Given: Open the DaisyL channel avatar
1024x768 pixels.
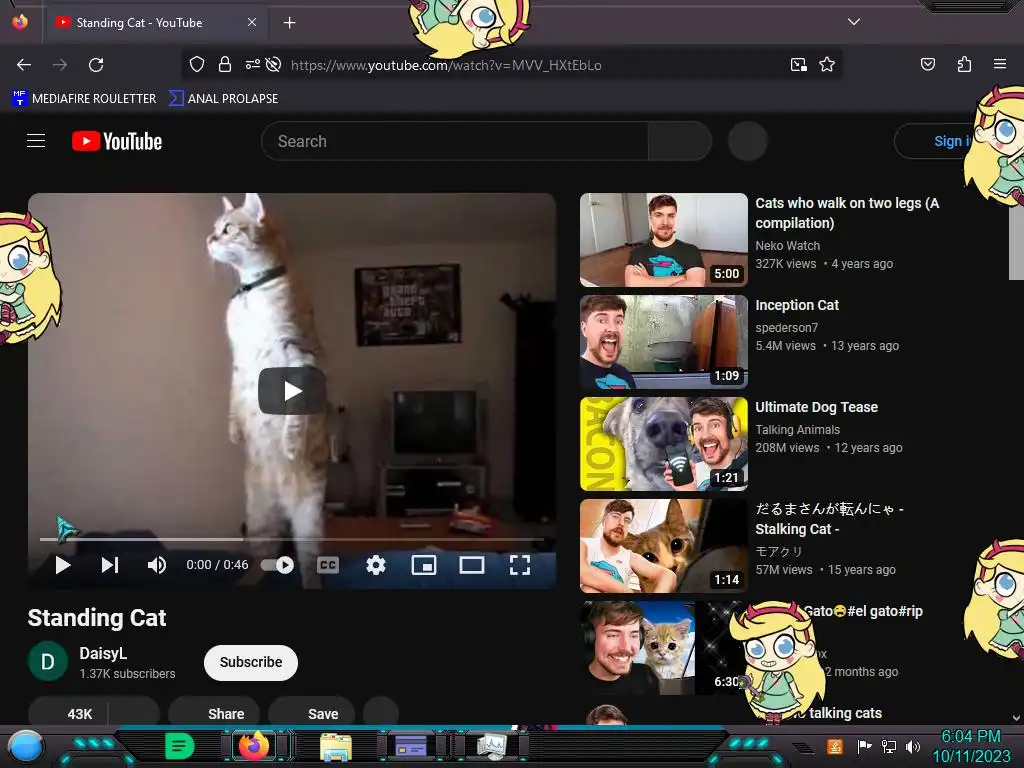Looking at the screenshot, I should click(x=48, y=662).
